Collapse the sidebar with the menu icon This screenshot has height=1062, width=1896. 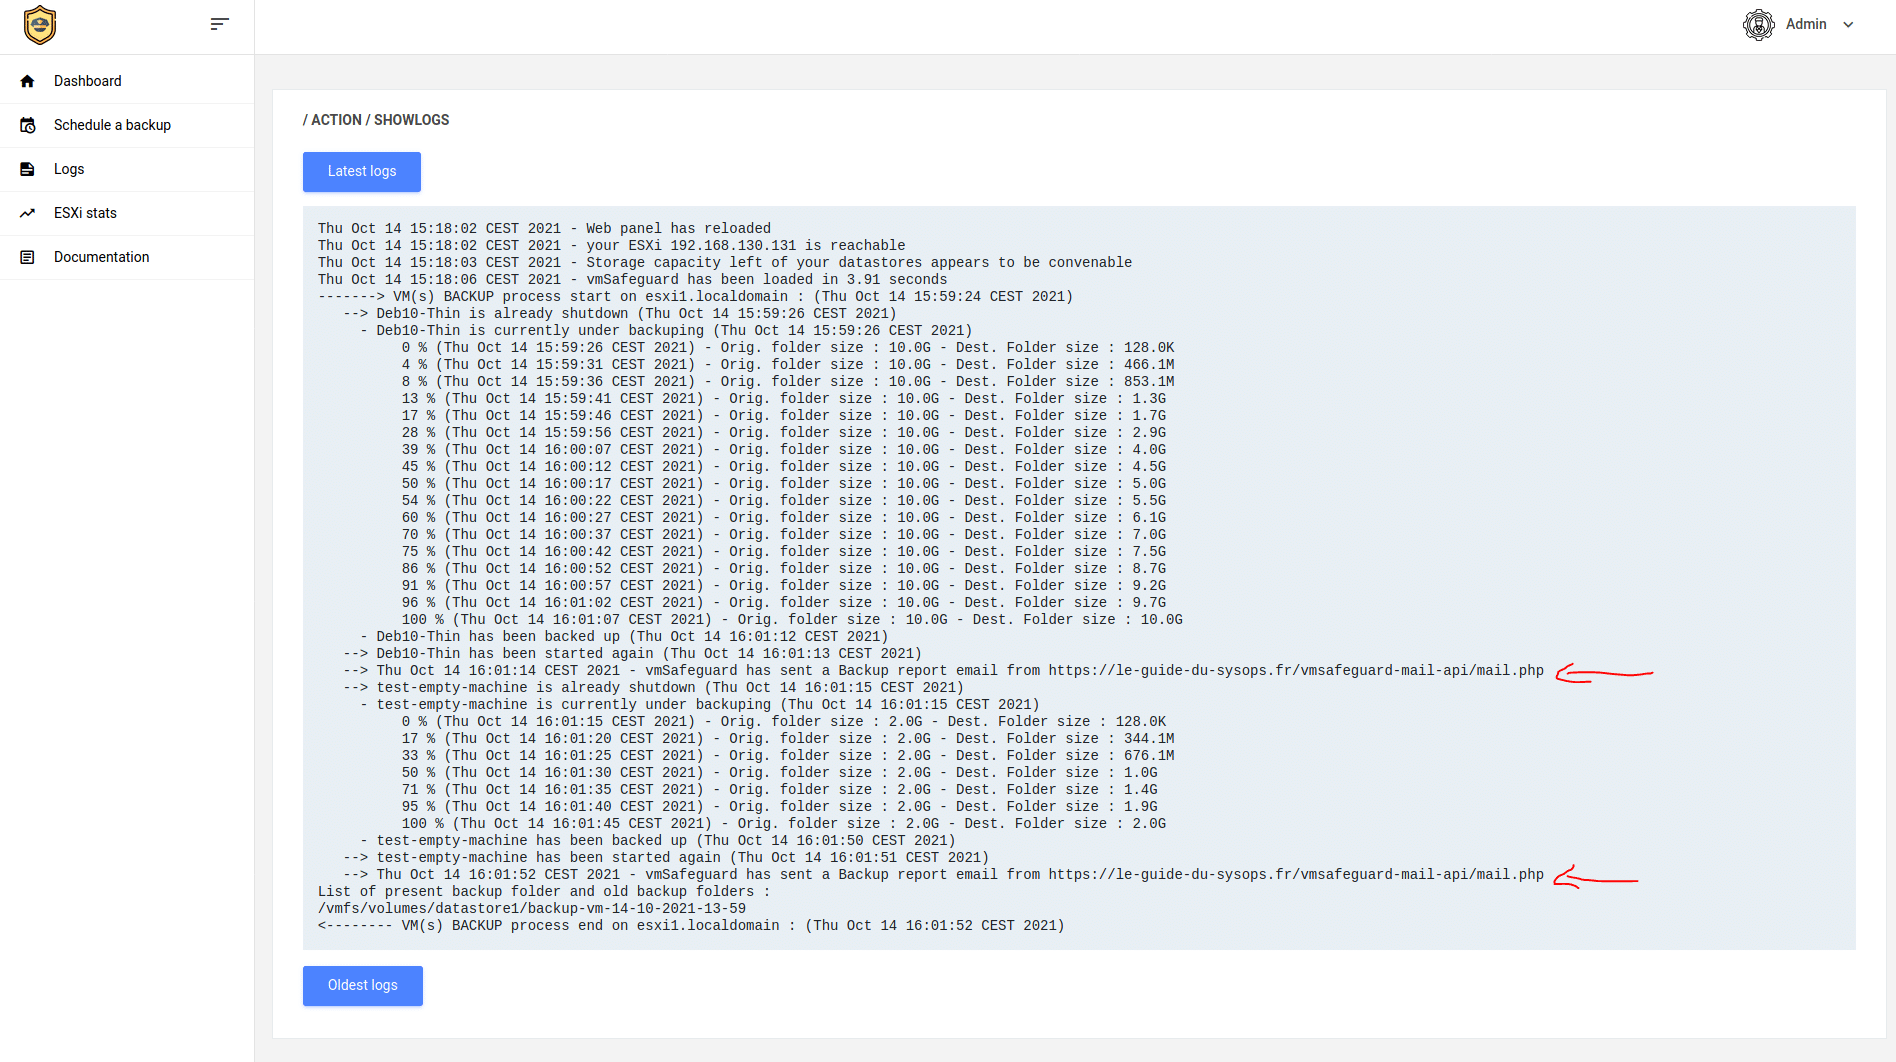click(220, 24)
